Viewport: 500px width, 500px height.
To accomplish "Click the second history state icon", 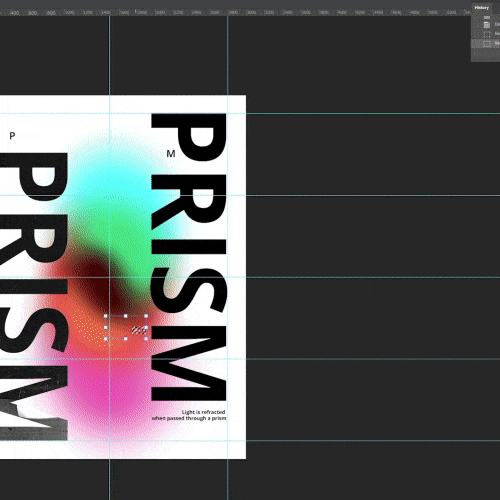I will pos(487,34).
